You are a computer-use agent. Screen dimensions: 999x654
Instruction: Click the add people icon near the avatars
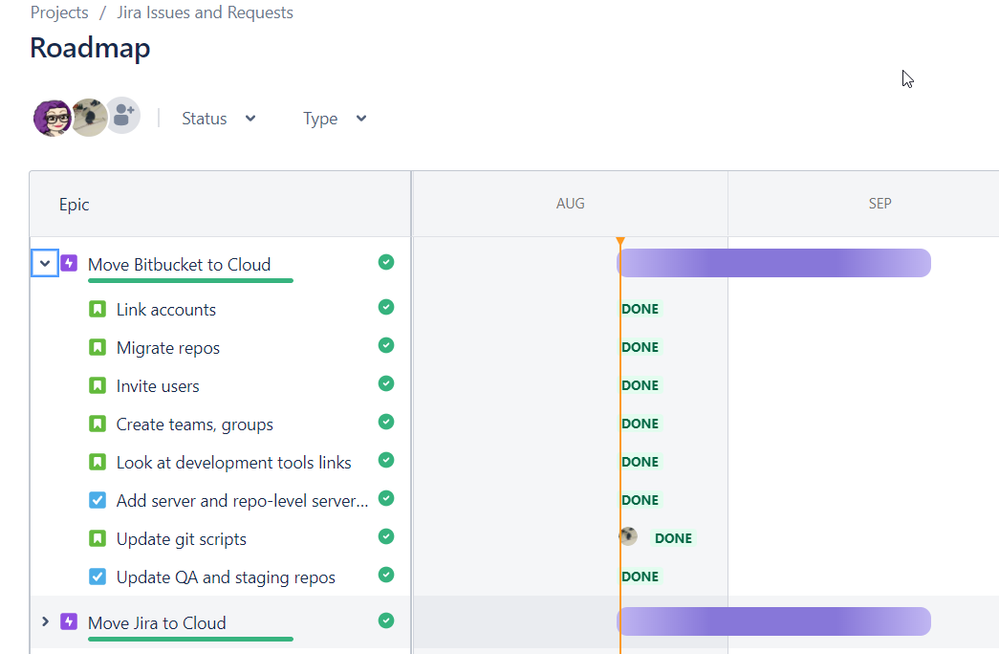tap(122, 116)
